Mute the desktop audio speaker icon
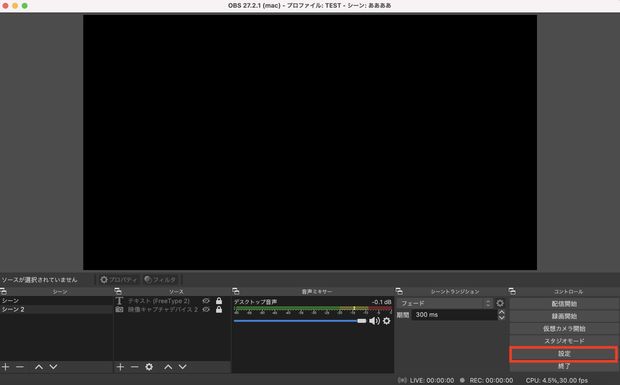Image resolution: width=620 pixels, height=385 pixels. coord(374,321)
